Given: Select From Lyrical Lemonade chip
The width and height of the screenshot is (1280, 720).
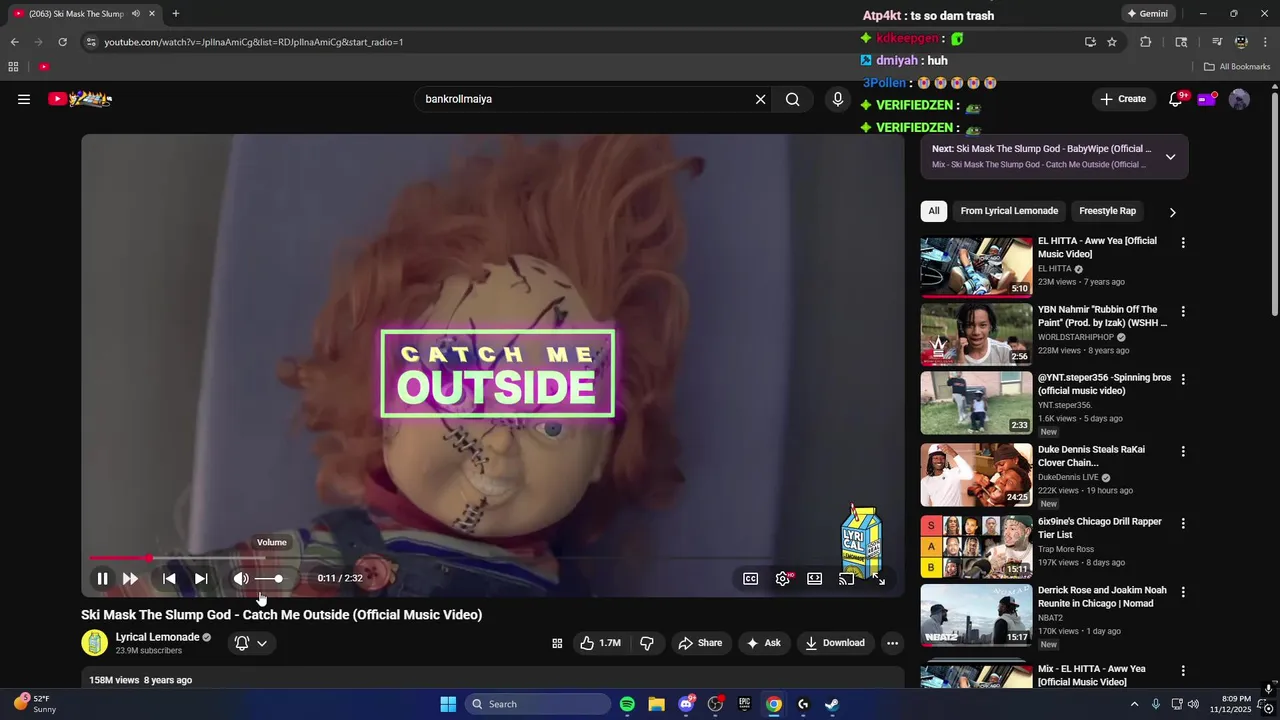Looking at the screenshot, I should click(x=1009, y=211).
